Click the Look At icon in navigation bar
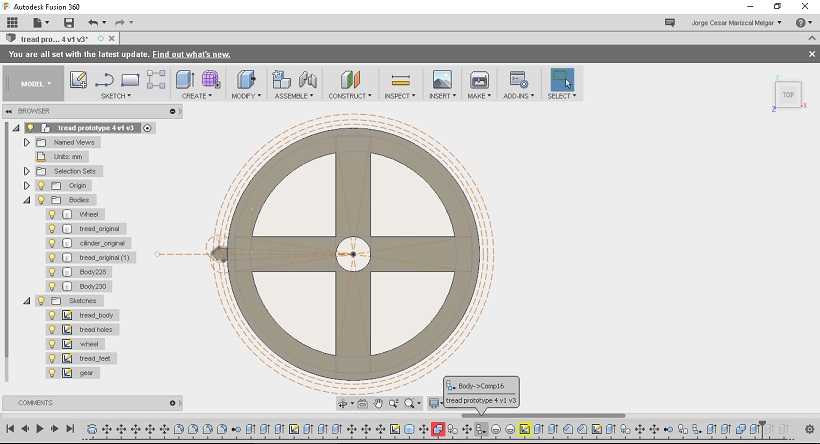Image resolution: width=820 pixels, height=444 pixels. pos(362,403)
